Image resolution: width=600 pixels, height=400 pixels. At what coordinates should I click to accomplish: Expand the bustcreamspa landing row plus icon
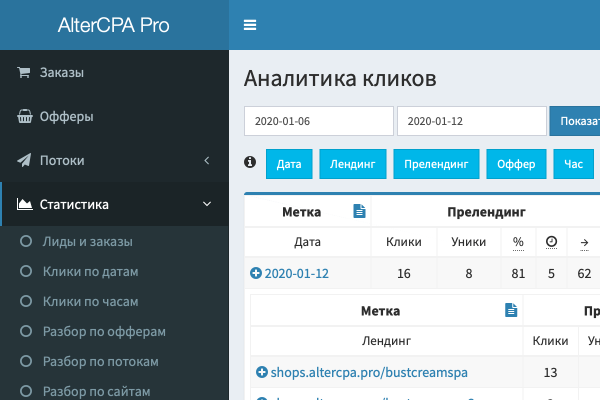pyautogui.click(x=262, y=372)
